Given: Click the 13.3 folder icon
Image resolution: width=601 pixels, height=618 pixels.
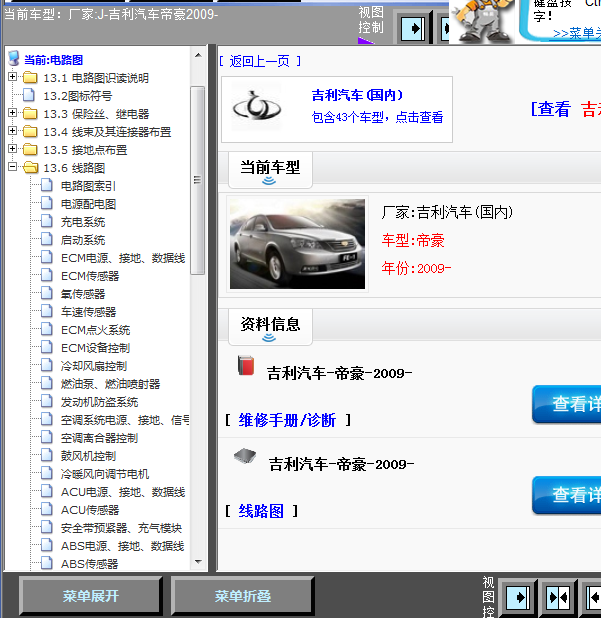Looking at the screenshot, I should pyautogui.click(x=30, y=114).
